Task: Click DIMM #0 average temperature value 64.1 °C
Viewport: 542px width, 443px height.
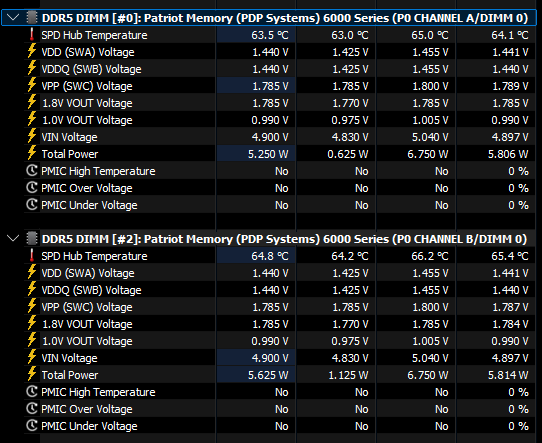Action: coord(510,35)
